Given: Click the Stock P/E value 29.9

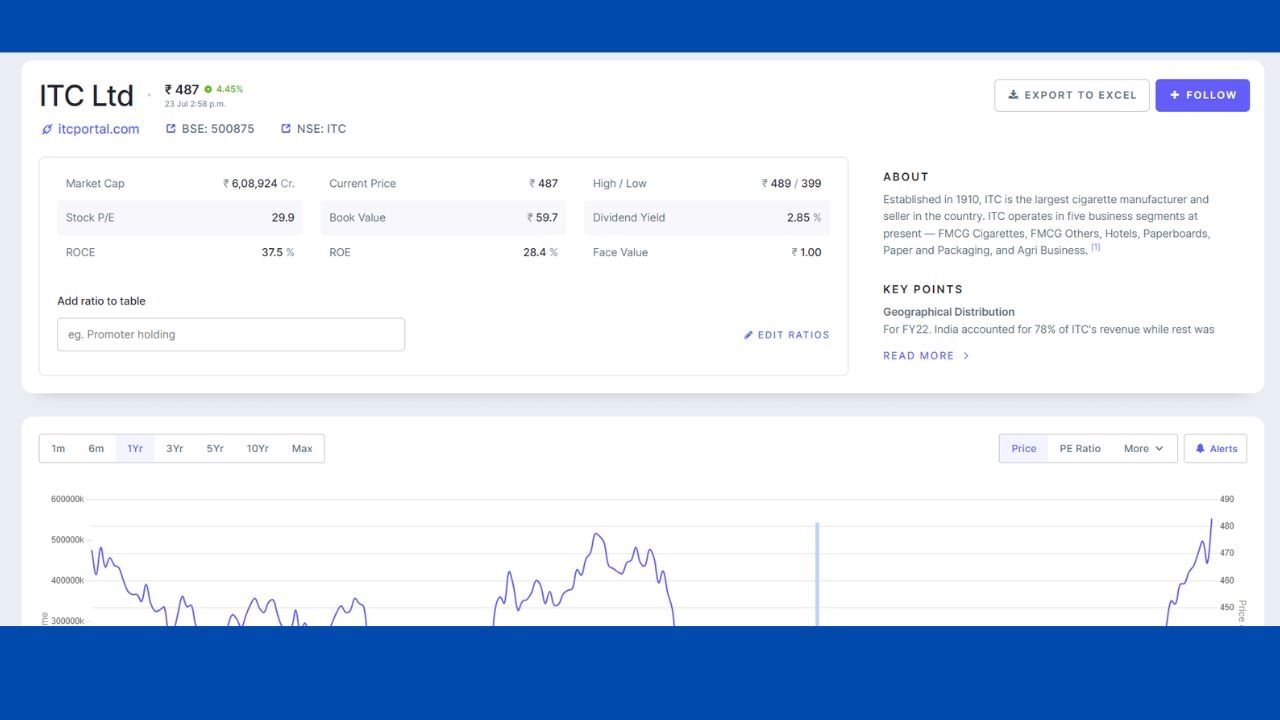Looking at the screenshot, I should [x=283, y=218].
